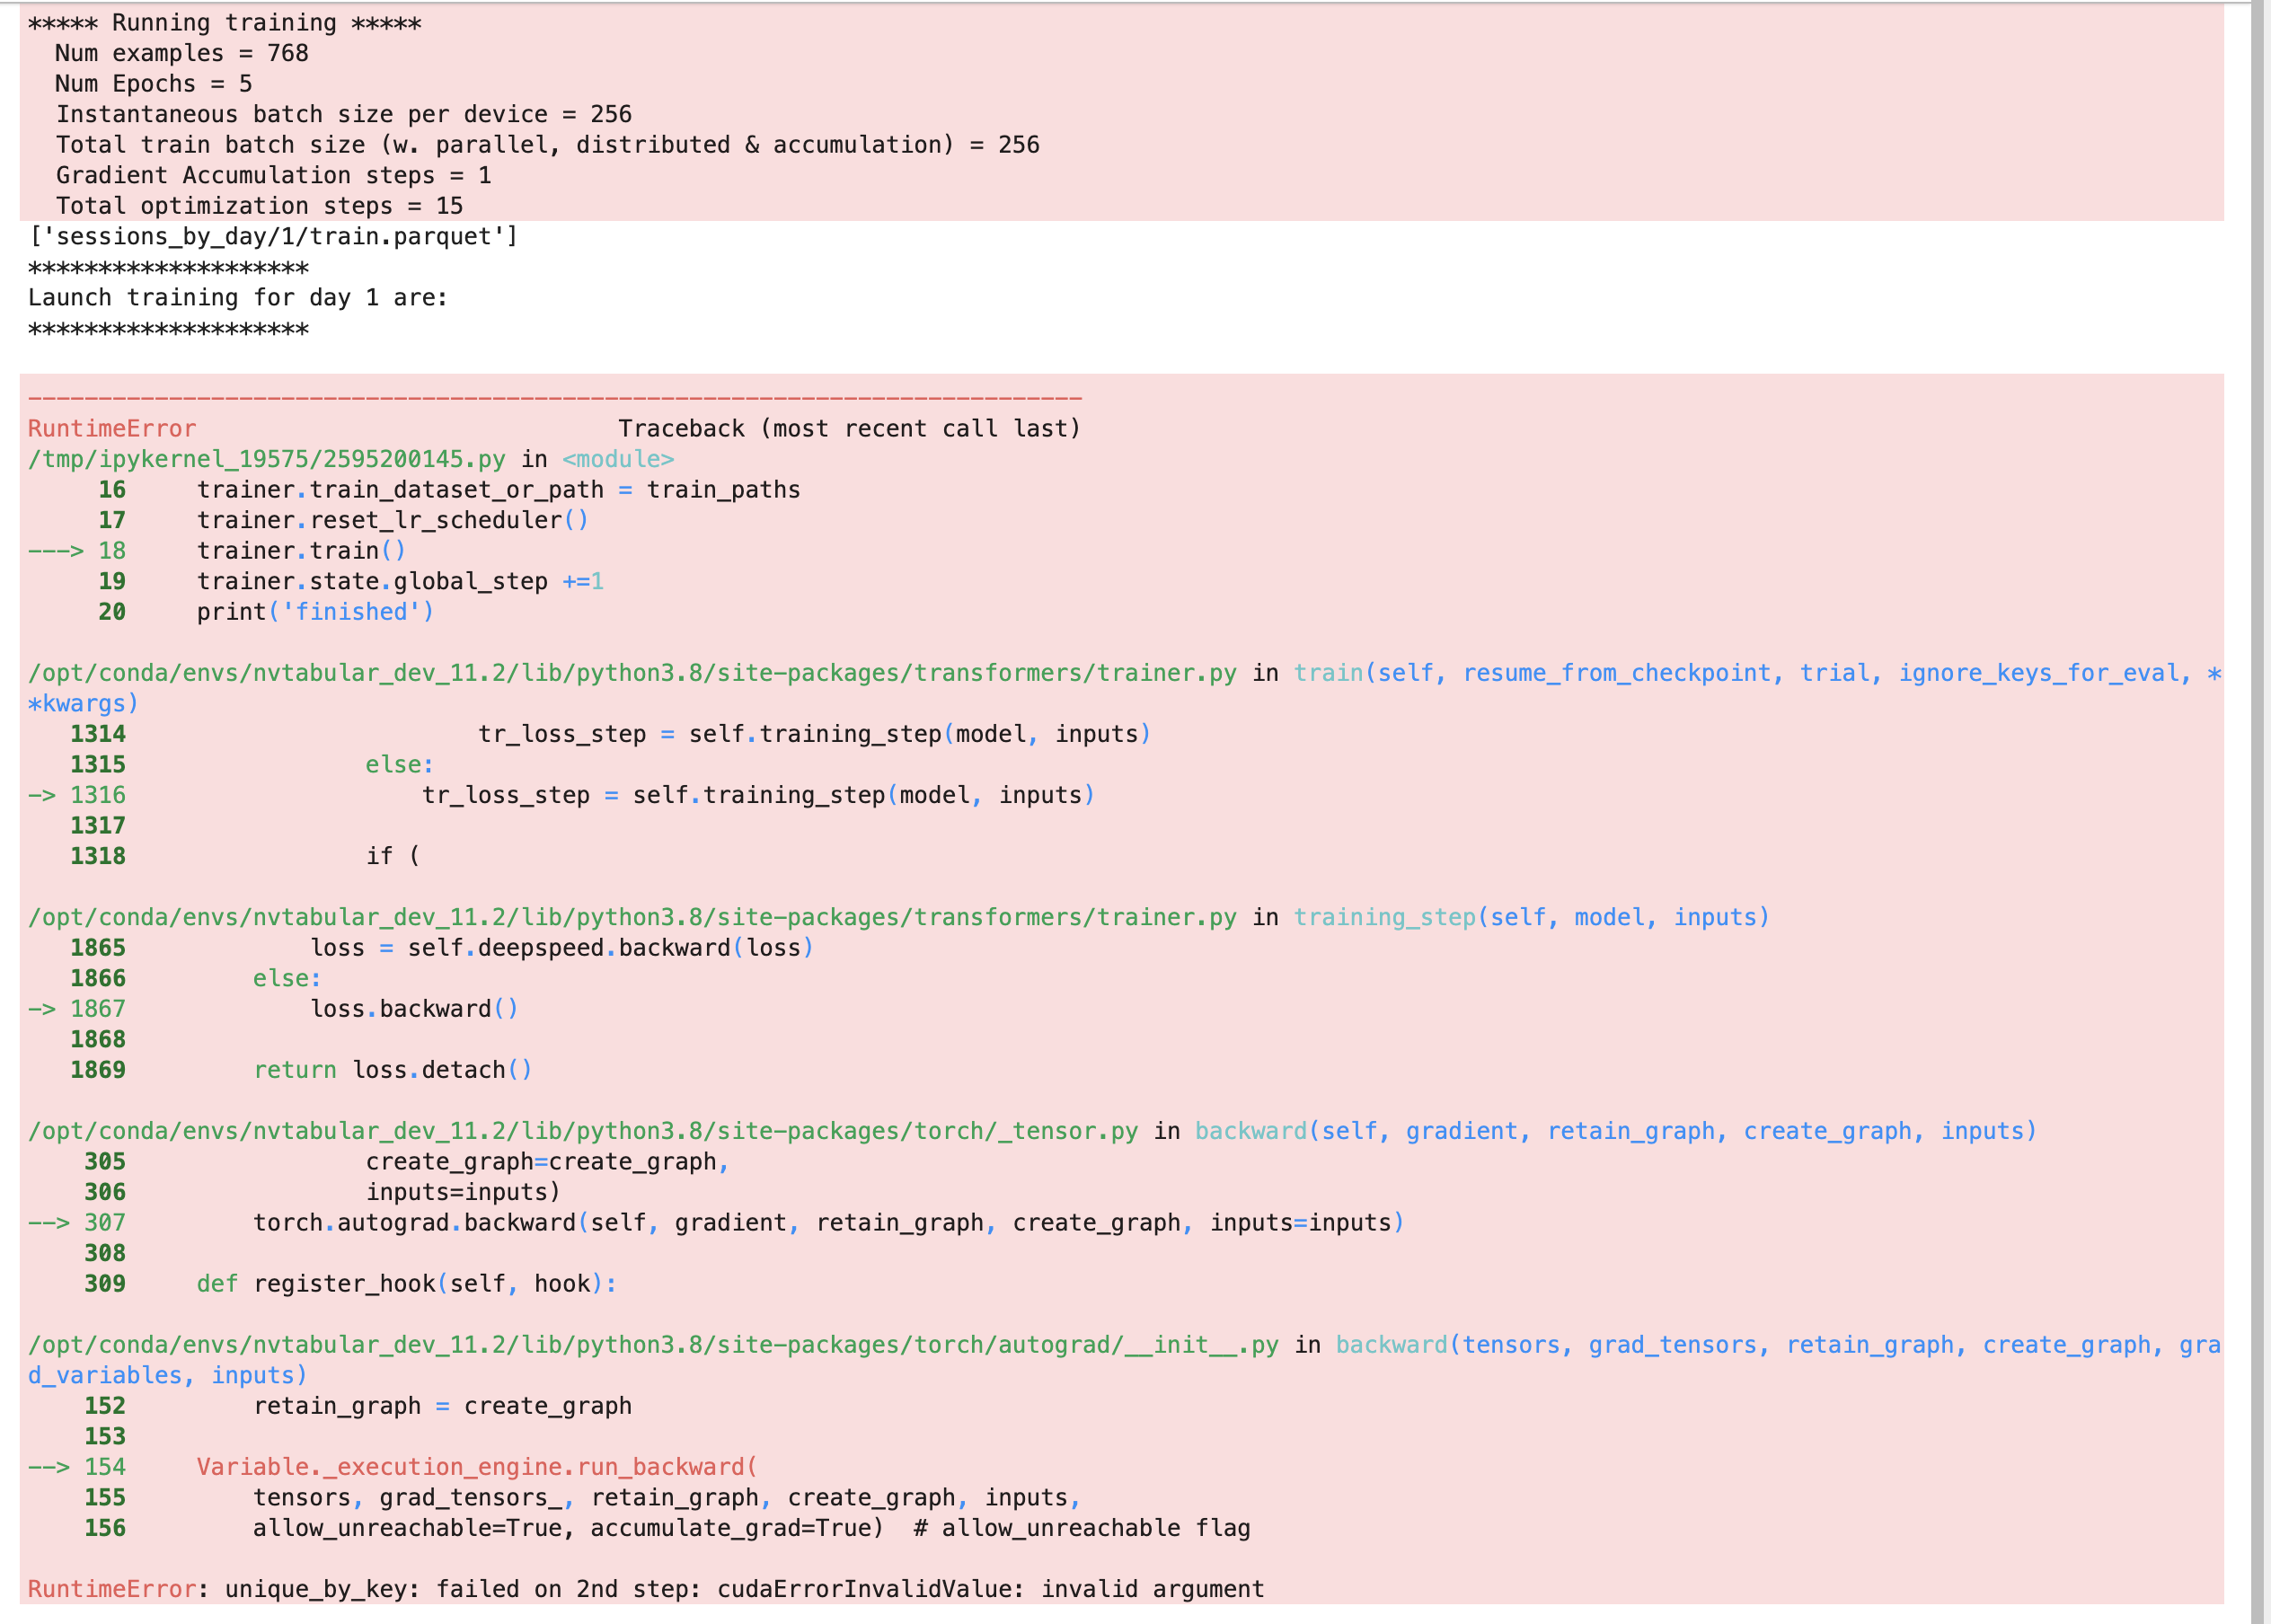Screen dimensions: 2271x1624
Task: Click the Launch training for day 1 text
Action: coord(238,297)
